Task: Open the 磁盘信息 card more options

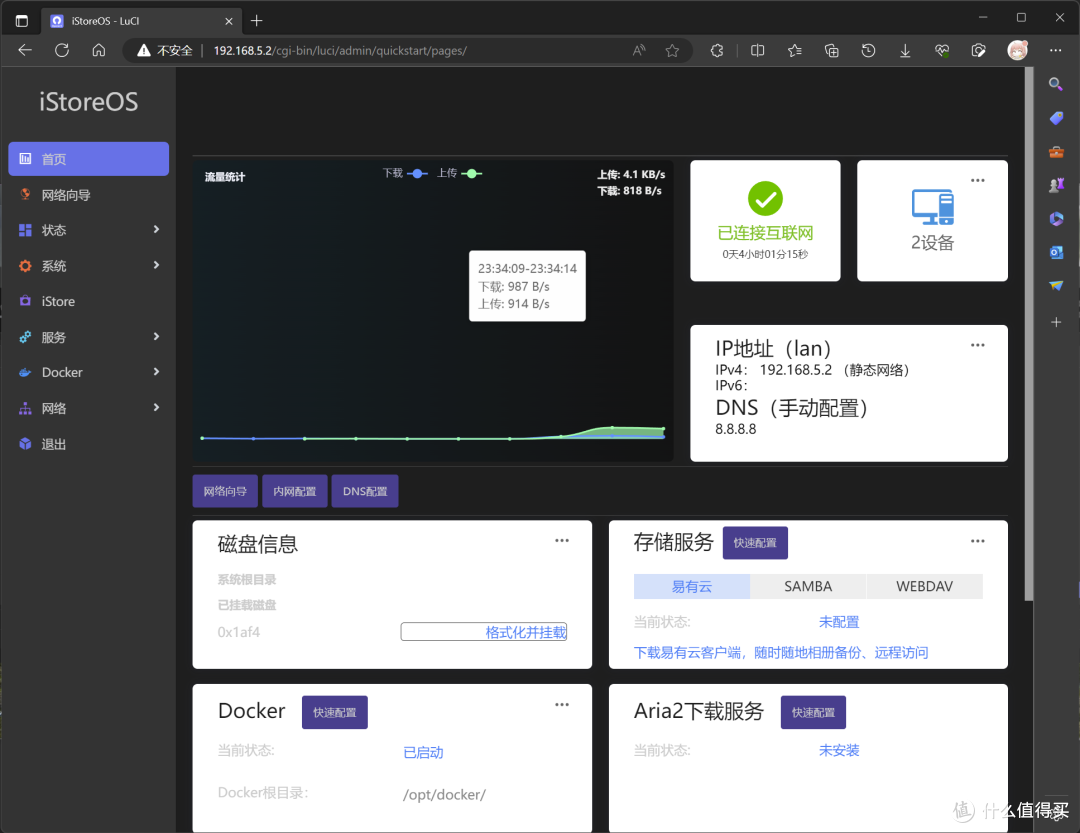Action: pyautogui.click(x=562, y=541)
